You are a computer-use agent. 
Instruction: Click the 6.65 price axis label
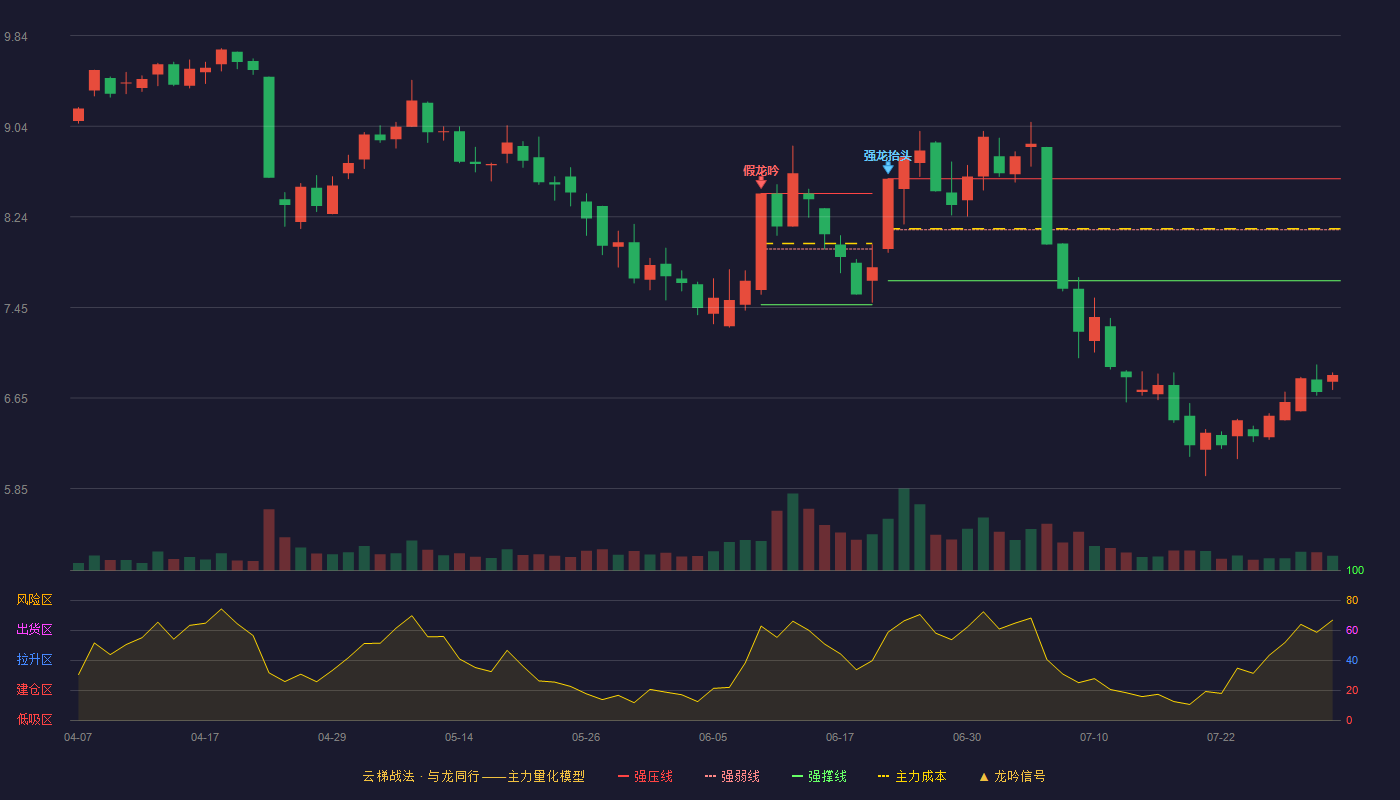[16, 399]
